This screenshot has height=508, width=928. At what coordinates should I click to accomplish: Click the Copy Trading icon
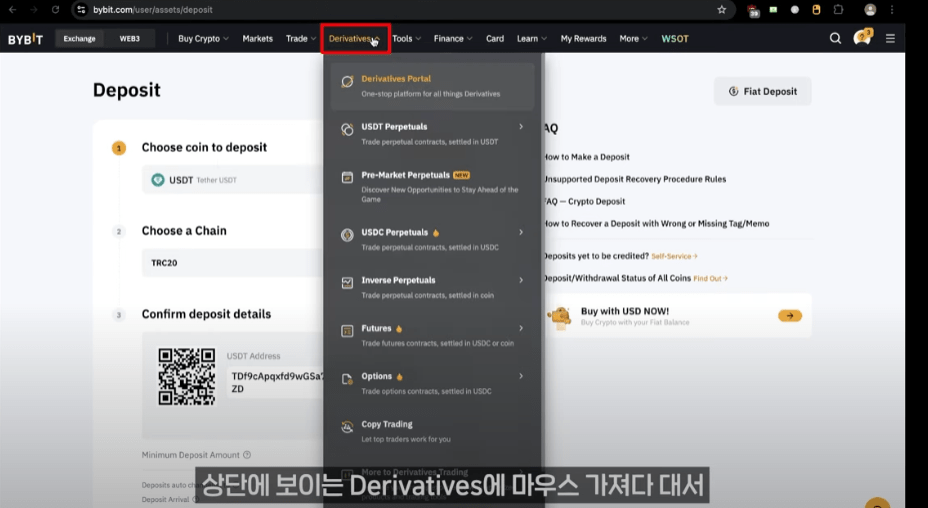347,427
